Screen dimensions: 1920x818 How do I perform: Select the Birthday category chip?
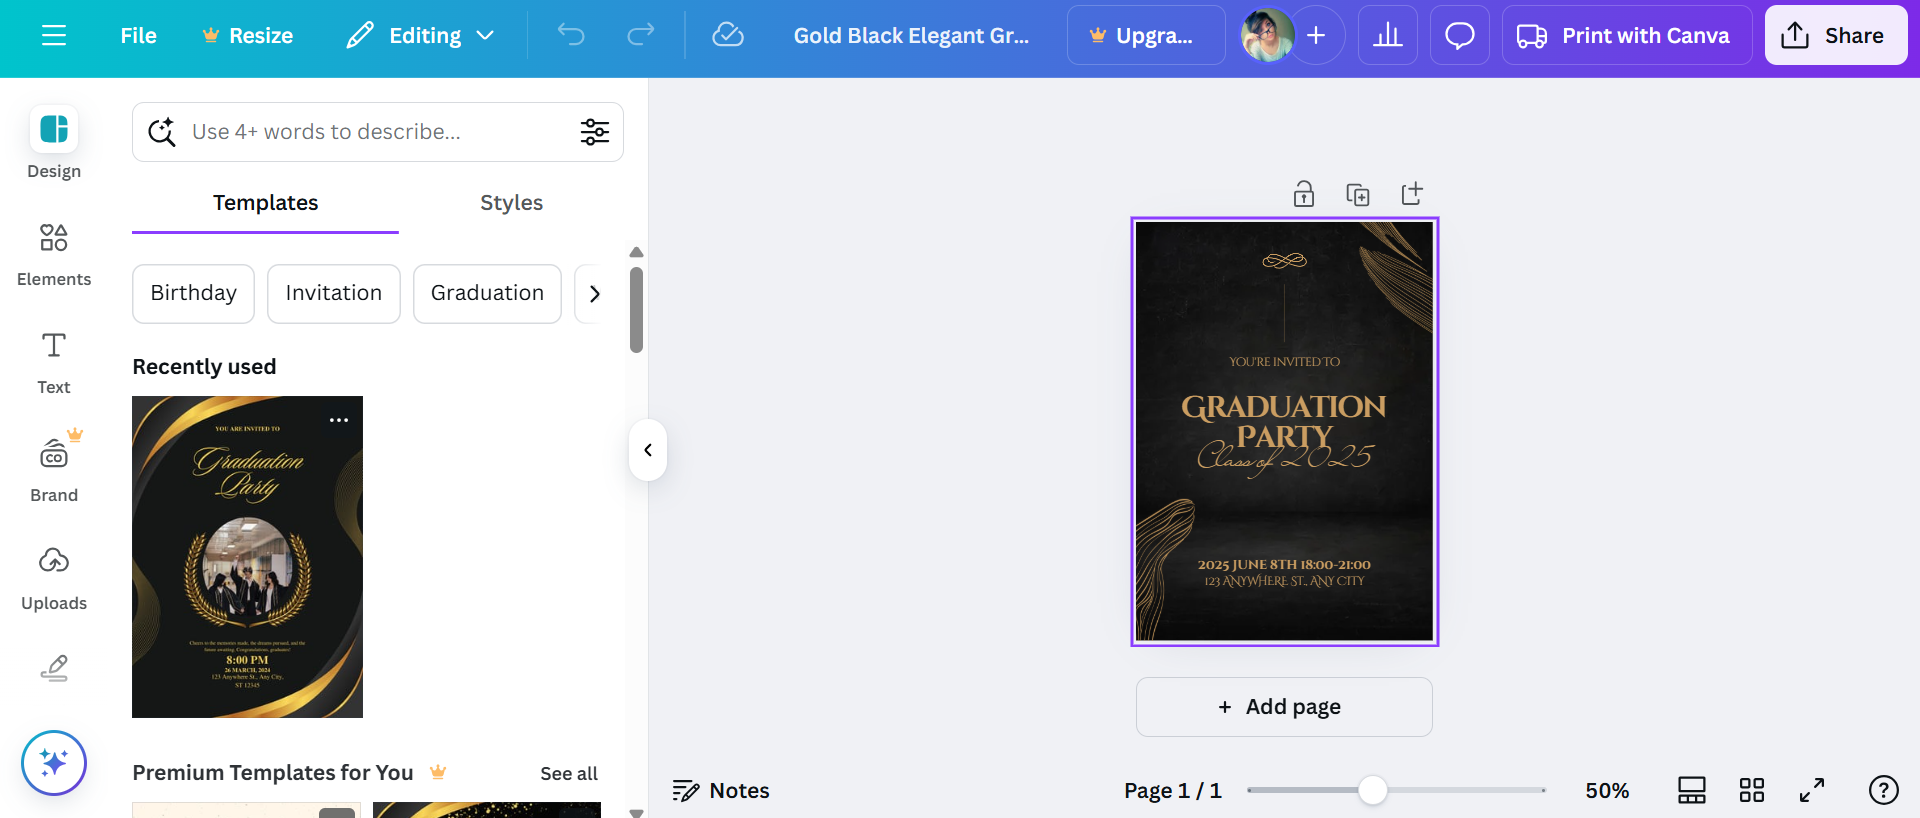193,293
